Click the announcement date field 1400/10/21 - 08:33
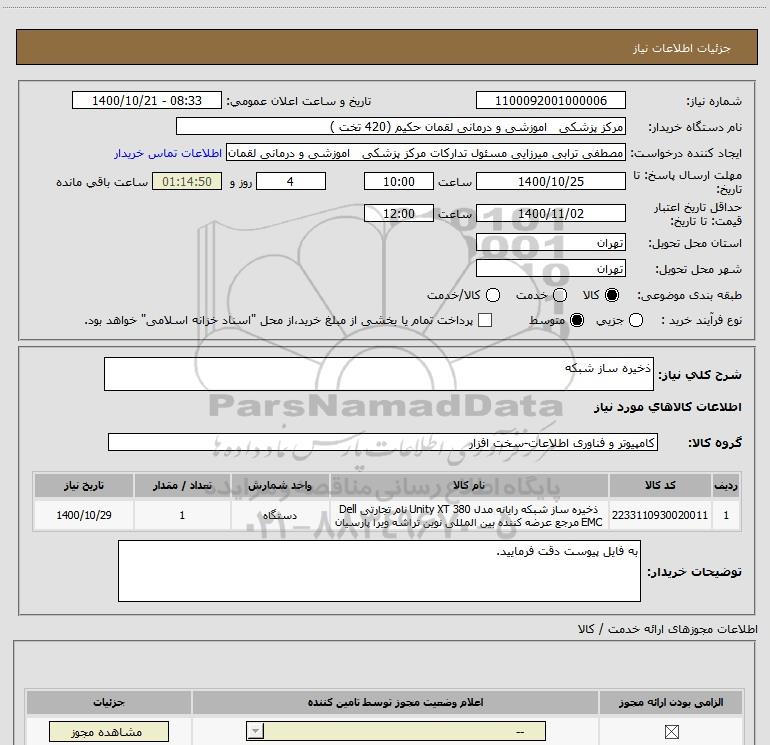Image resolution: width=770 pixels, height=745 pixels. tap(147, 100)
